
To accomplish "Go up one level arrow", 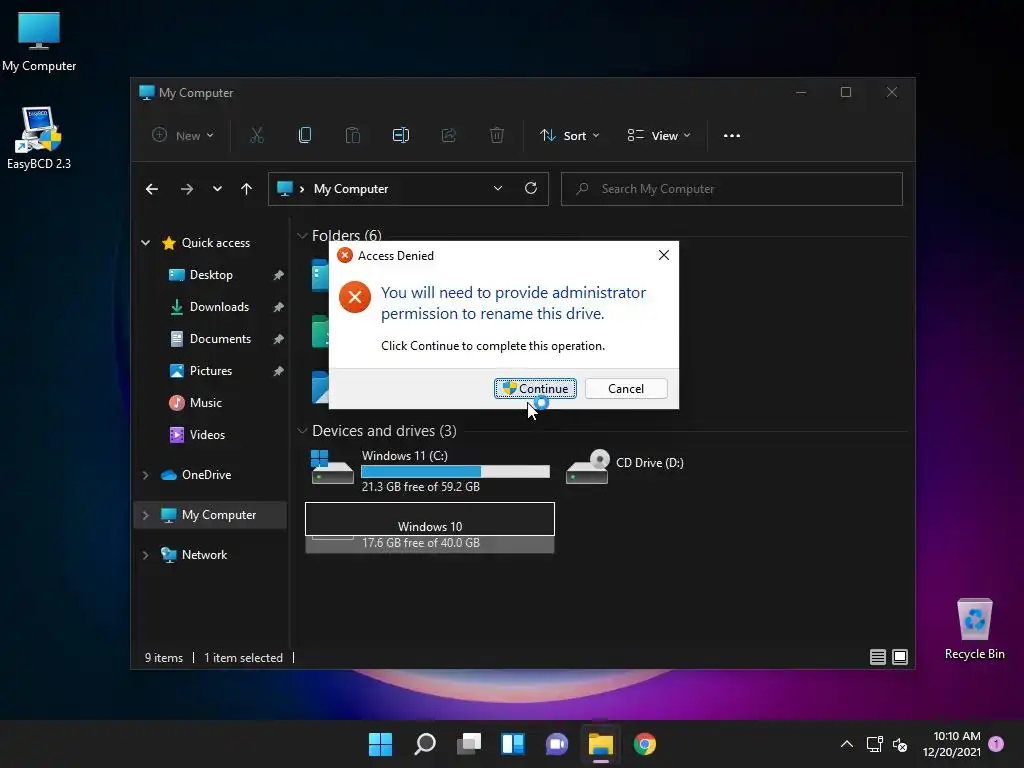I will [x=246, y=189].
